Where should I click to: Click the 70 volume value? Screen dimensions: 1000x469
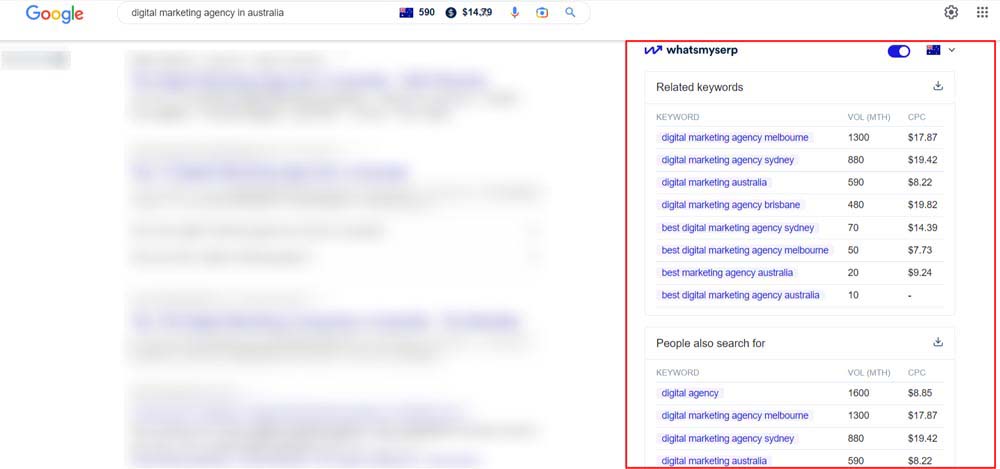point(853,228)
